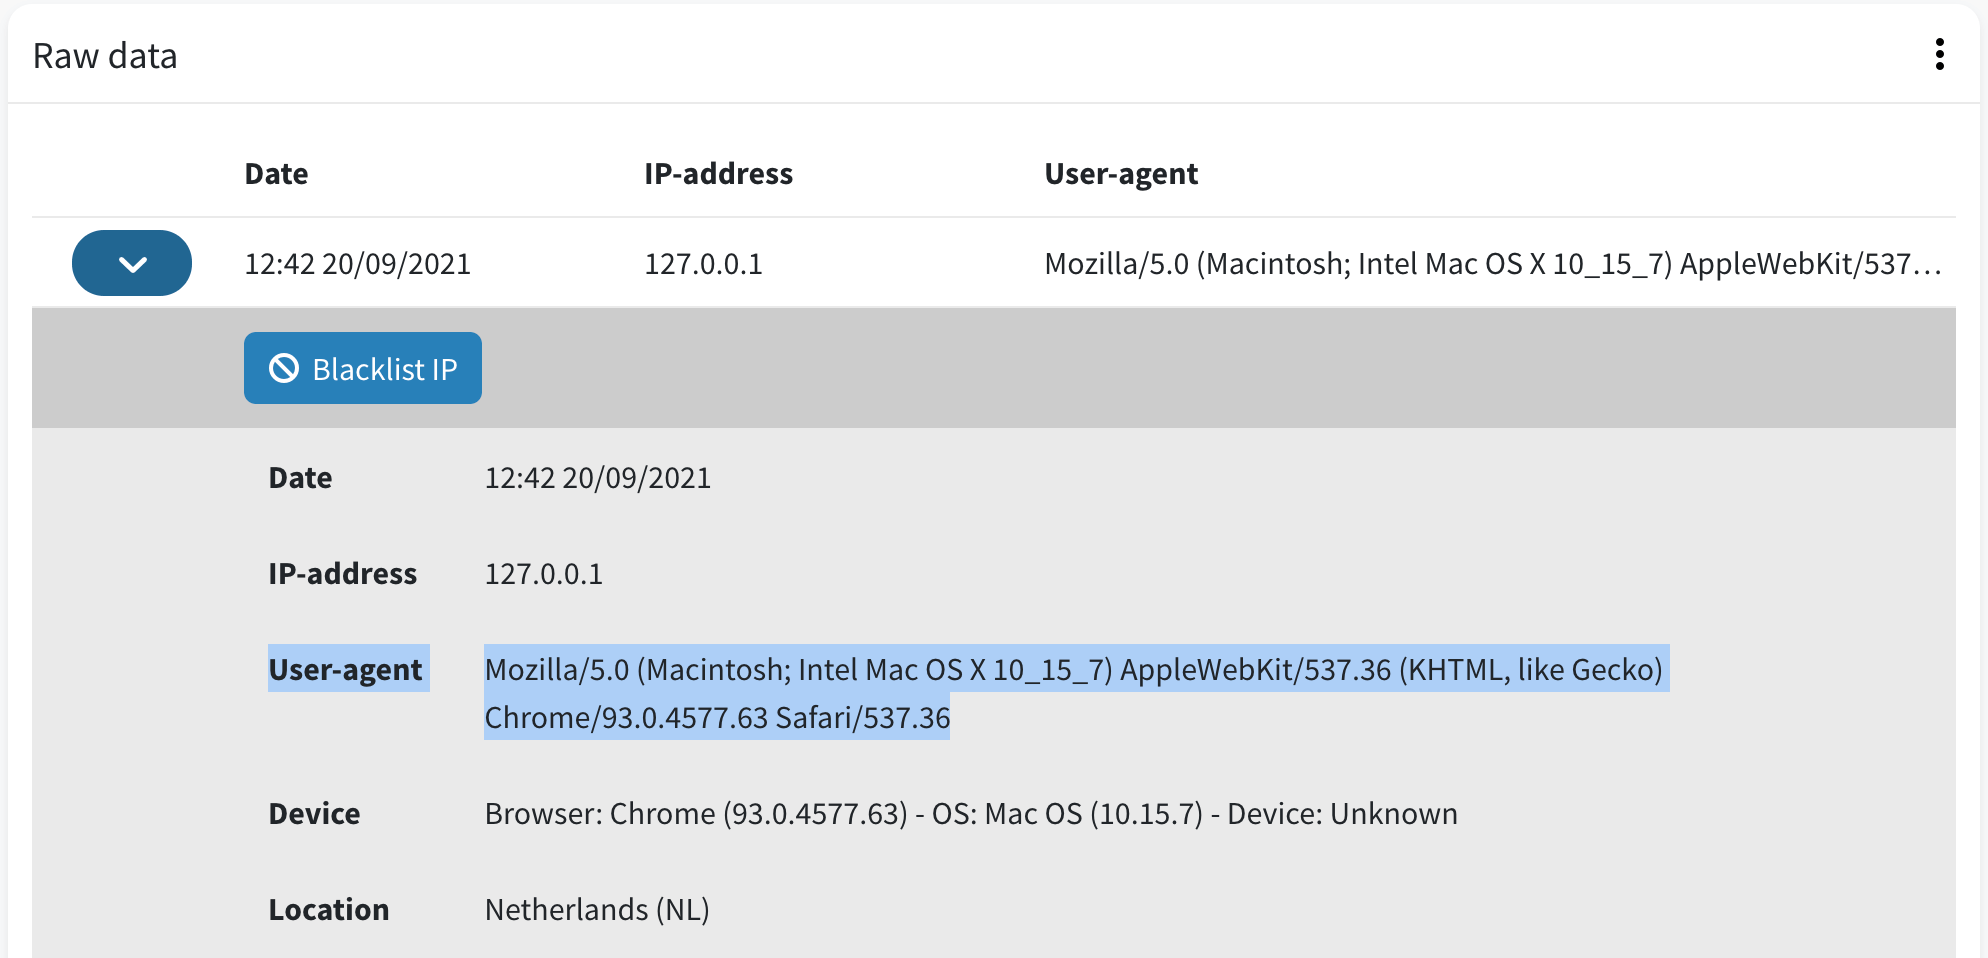The width and height of the screenshot is (1988, 958).
Task: Click the Date column header
Action: click(x=276, y=174)
